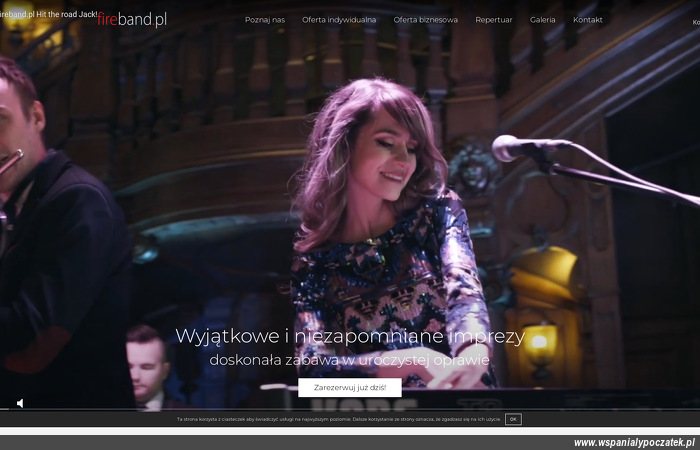Go to Oferta indywidualna page
Image resolution: width=700 pixels, height=450 pixels.
point(339,20)
